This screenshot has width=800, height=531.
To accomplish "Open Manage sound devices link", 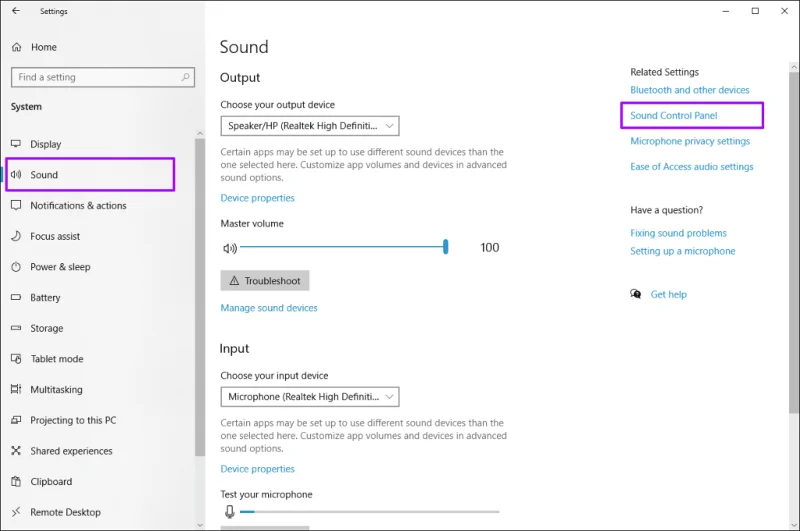I will click(x=269, y=308).
